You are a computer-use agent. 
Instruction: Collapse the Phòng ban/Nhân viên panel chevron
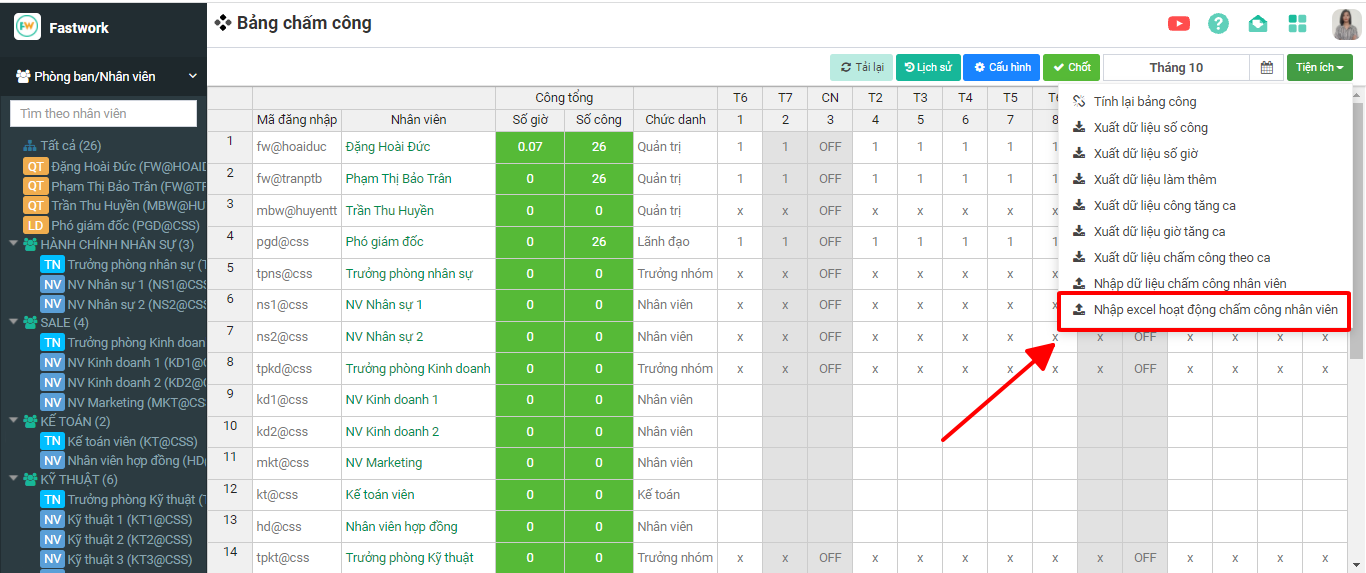(x=193, y=76)
